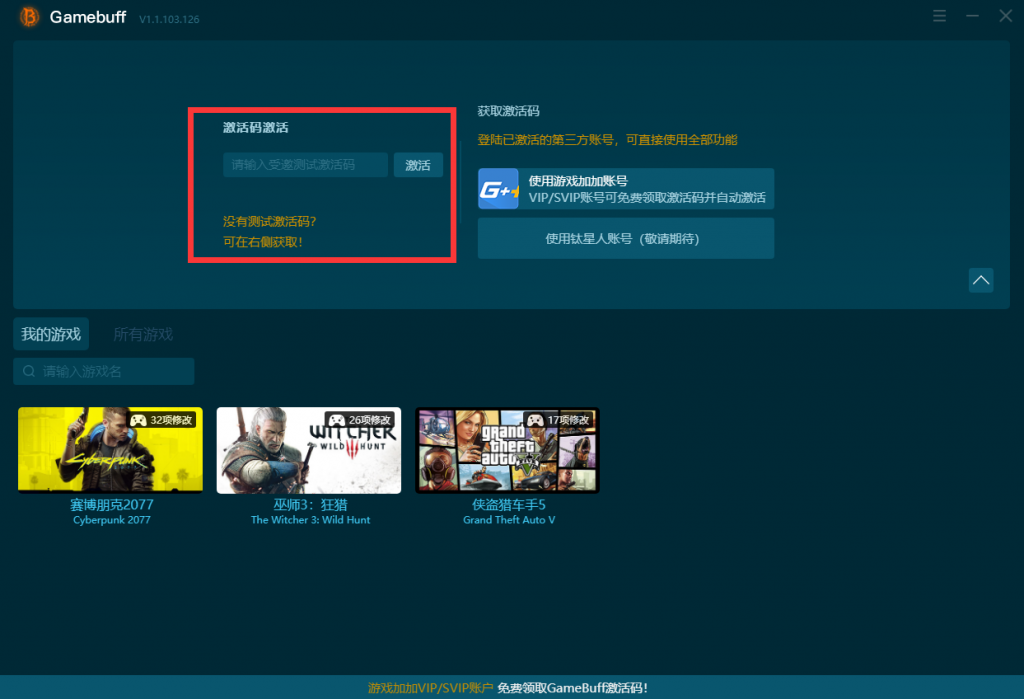Screen dimensions: 1024x699
Task: Click the 激活码激活 heading
Action: (x=255, y=127)
